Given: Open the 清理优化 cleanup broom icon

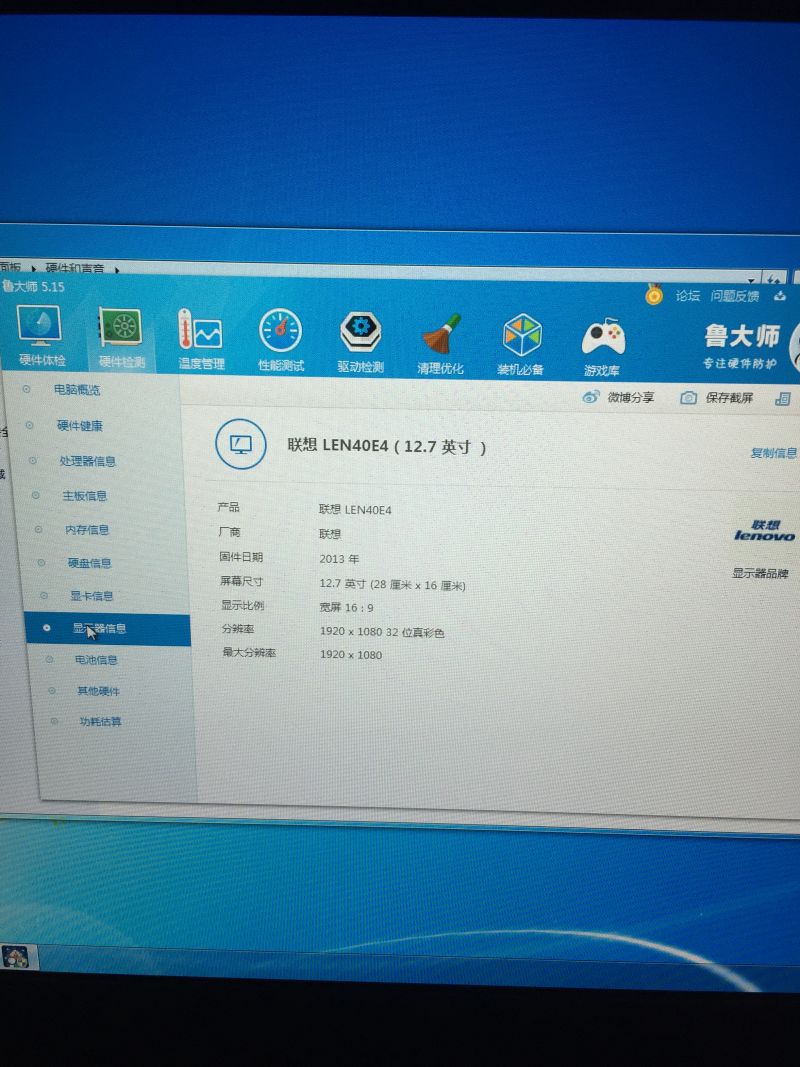Looking at the screenshot, I should pos(440,344).
